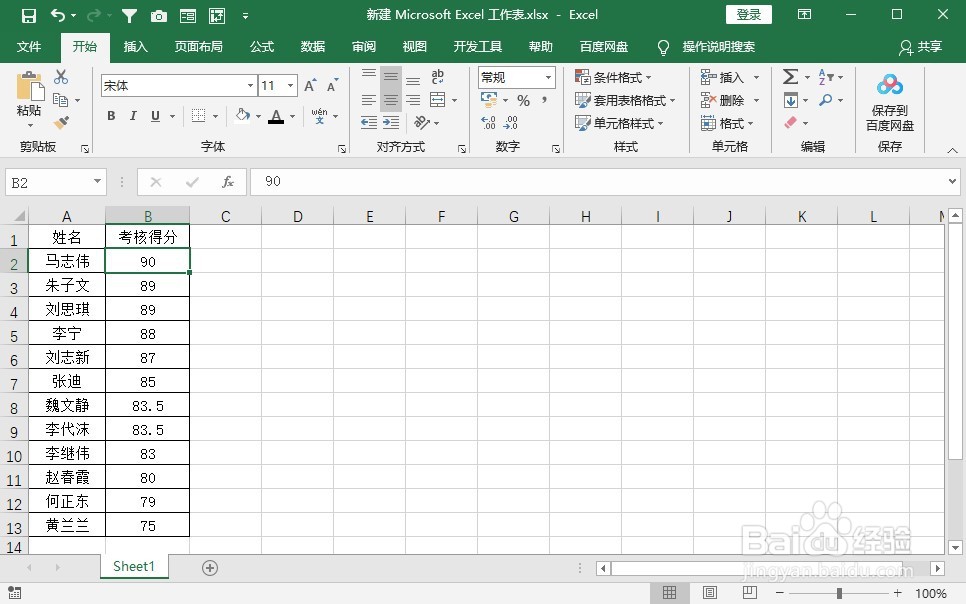Click the percent style icon
966x604 pixels.
523,100
